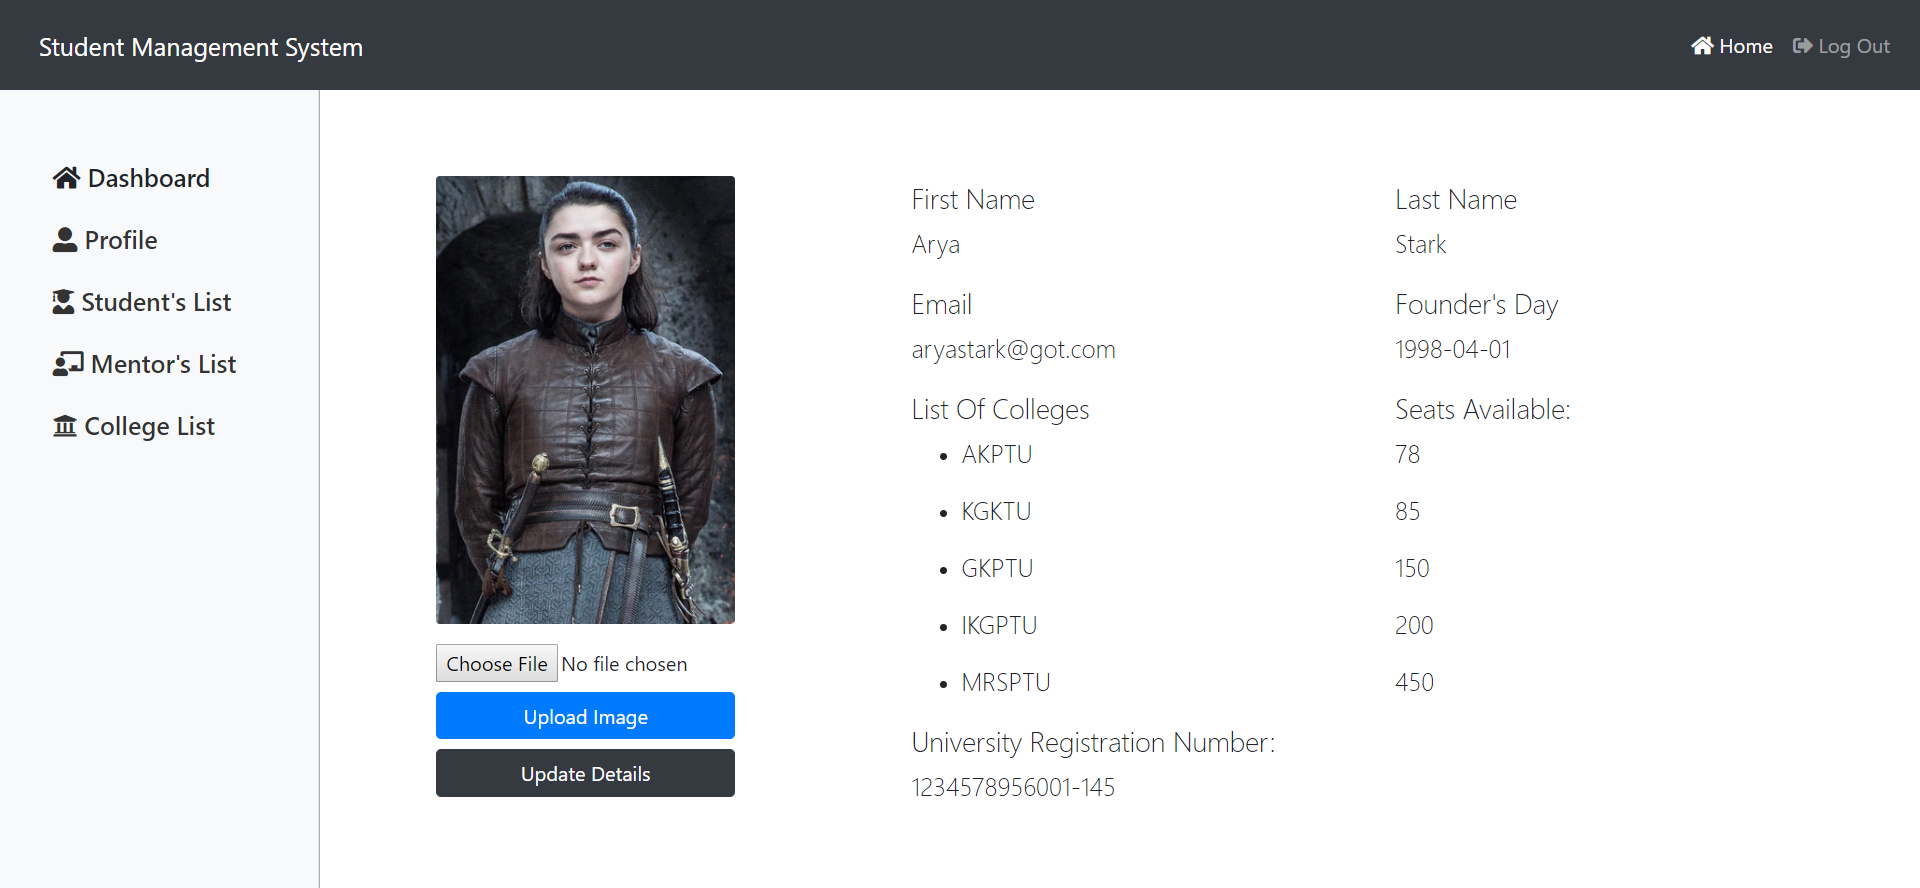Click the Home house icon in navbar
Screen dimensions: 1920x888
[1702, 46]
